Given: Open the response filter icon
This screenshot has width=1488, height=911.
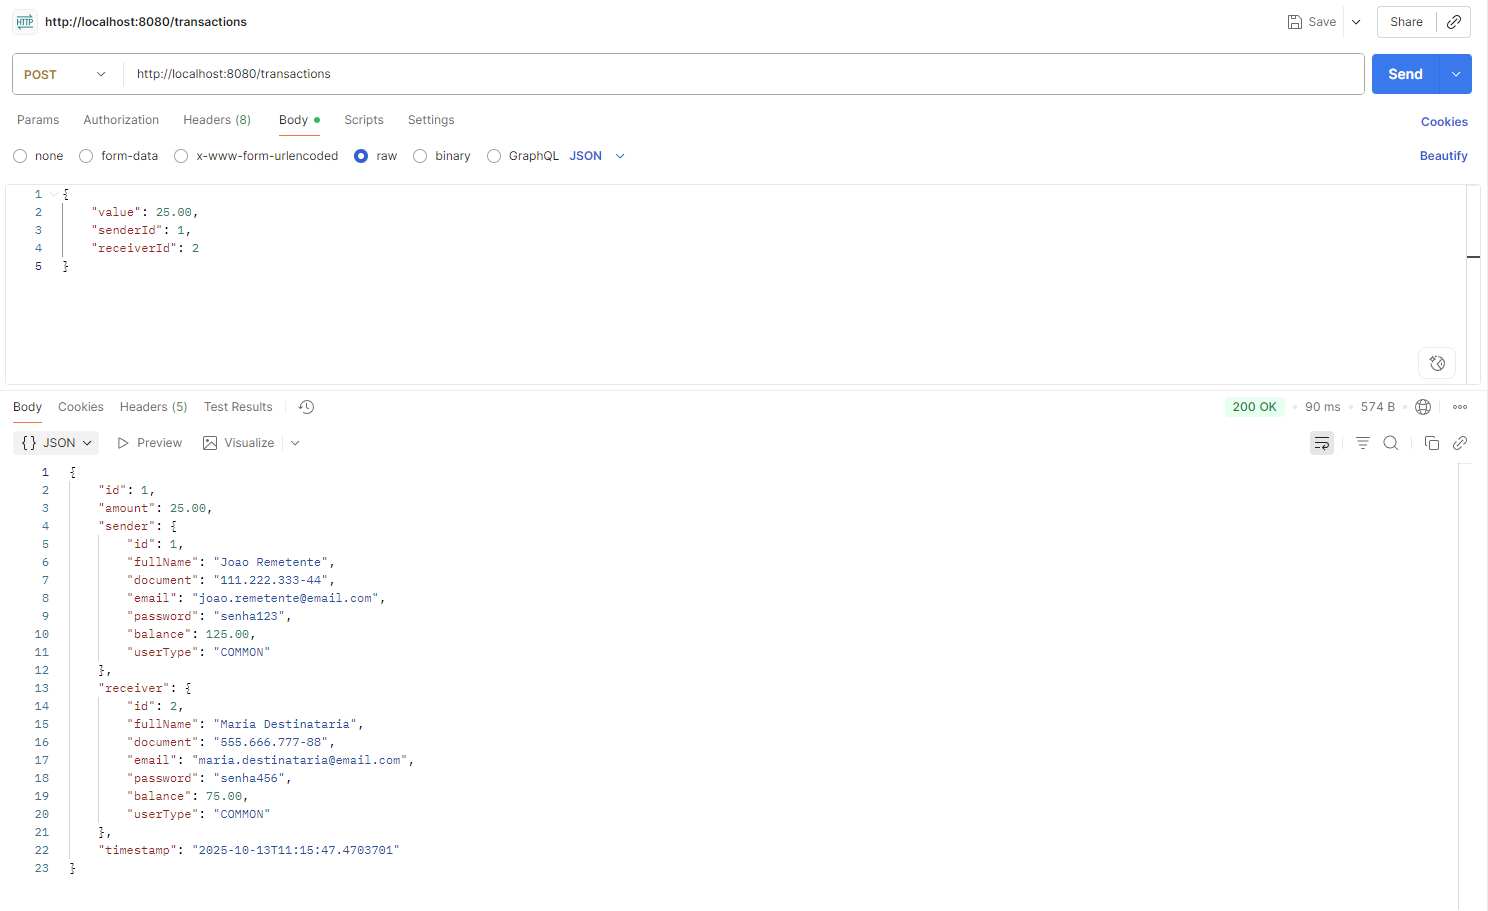Looking at the screenshot, I should click(x=1362, y=443).
